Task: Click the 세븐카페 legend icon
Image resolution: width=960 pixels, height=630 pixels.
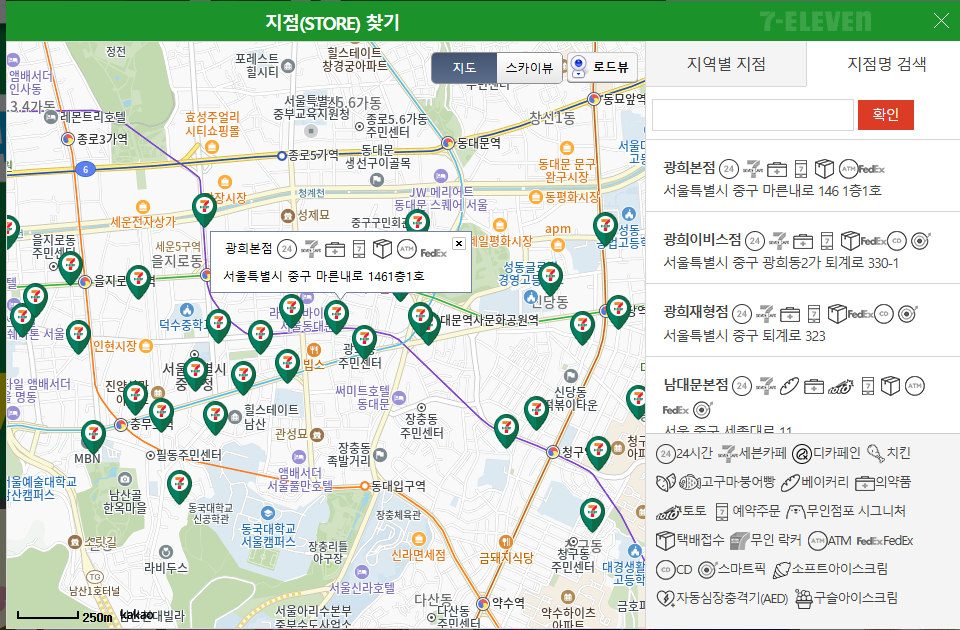Action: (x=728, y=454)
